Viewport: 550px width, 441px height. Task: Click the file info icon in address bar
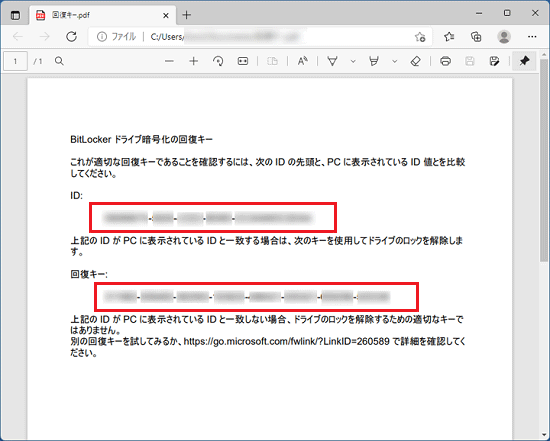101,36
